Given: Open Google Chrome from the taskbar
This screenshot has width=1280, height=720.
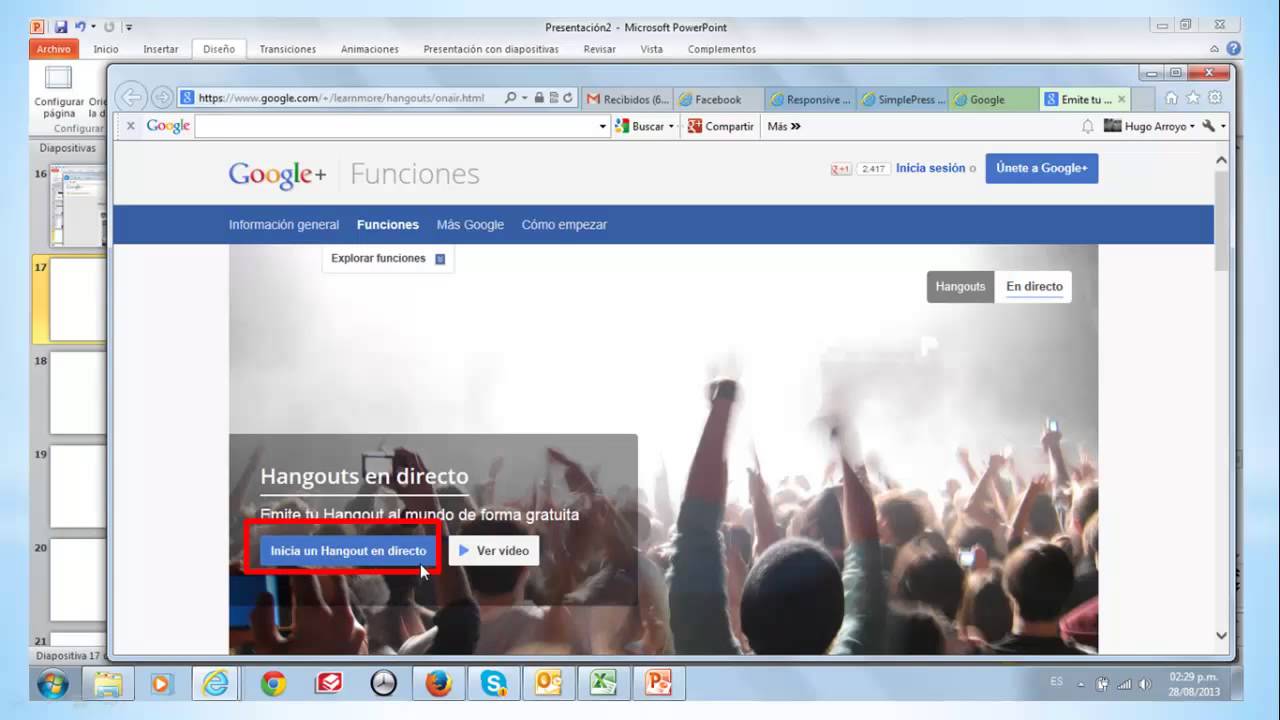Looking at the screenshot, I should pyautogui.click(x=273, y=684).
